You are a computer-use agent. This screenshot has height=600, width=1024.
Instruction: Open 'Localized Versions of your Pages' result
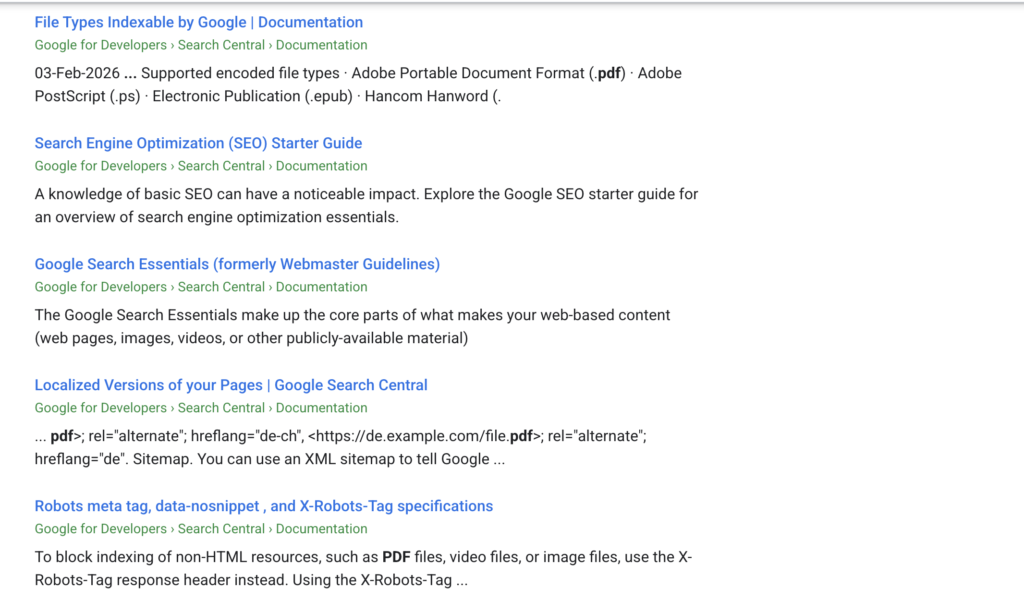pos(231,385)
